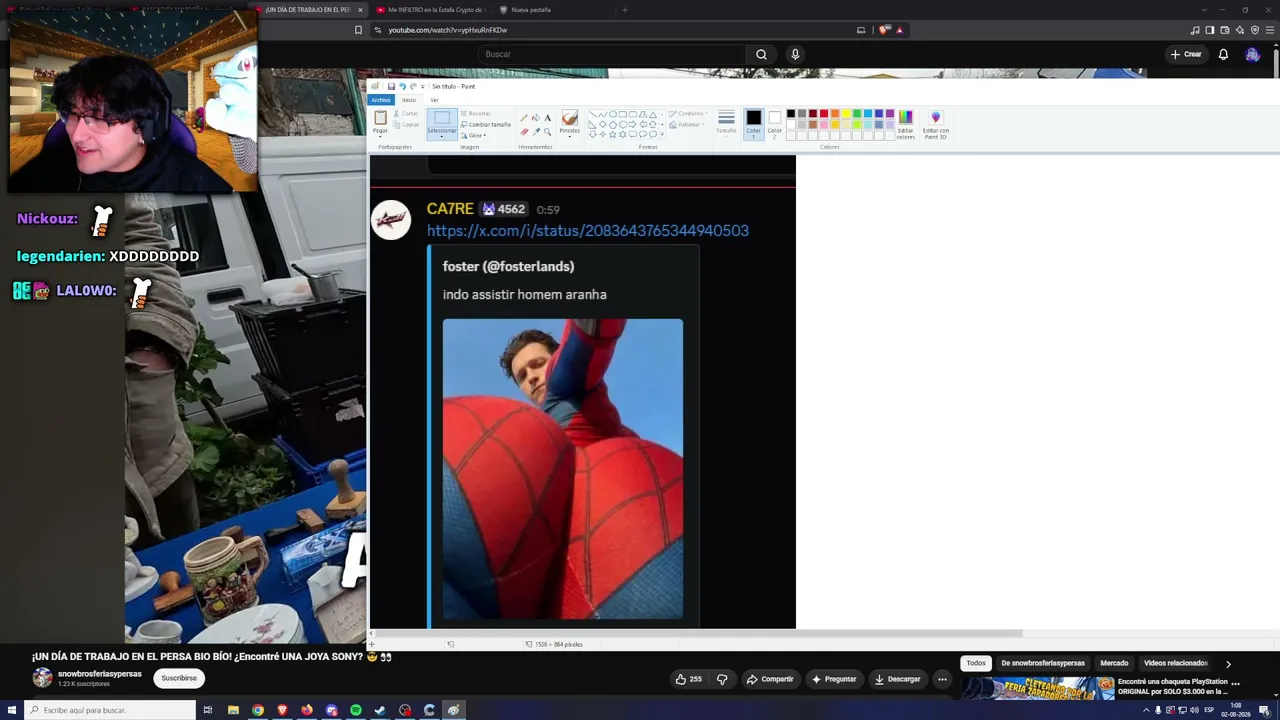
Task: Click the Compartir share button
Action: click(x=769, y=679)
